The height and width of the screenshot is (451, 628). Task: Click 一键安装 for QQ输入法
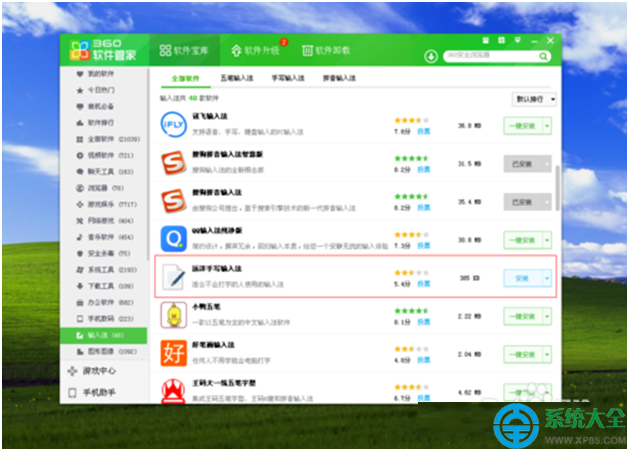tap(523, 240)
